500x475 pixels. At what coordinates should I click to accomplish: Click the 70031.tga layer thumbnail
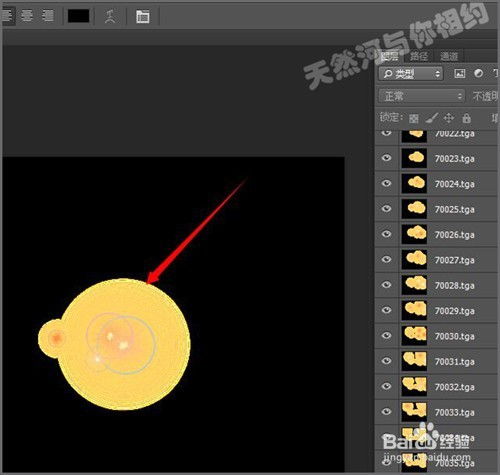click(x=414, y=361)
